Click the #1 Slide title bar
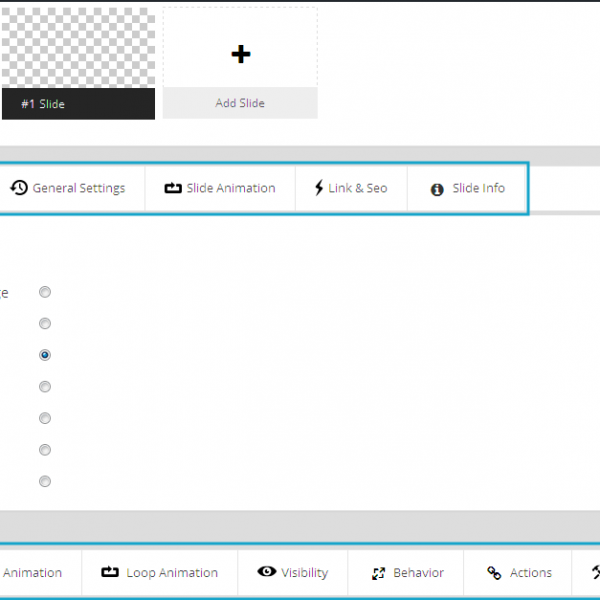Viewport: 600px width, 600px height. [x=78, y=104]
